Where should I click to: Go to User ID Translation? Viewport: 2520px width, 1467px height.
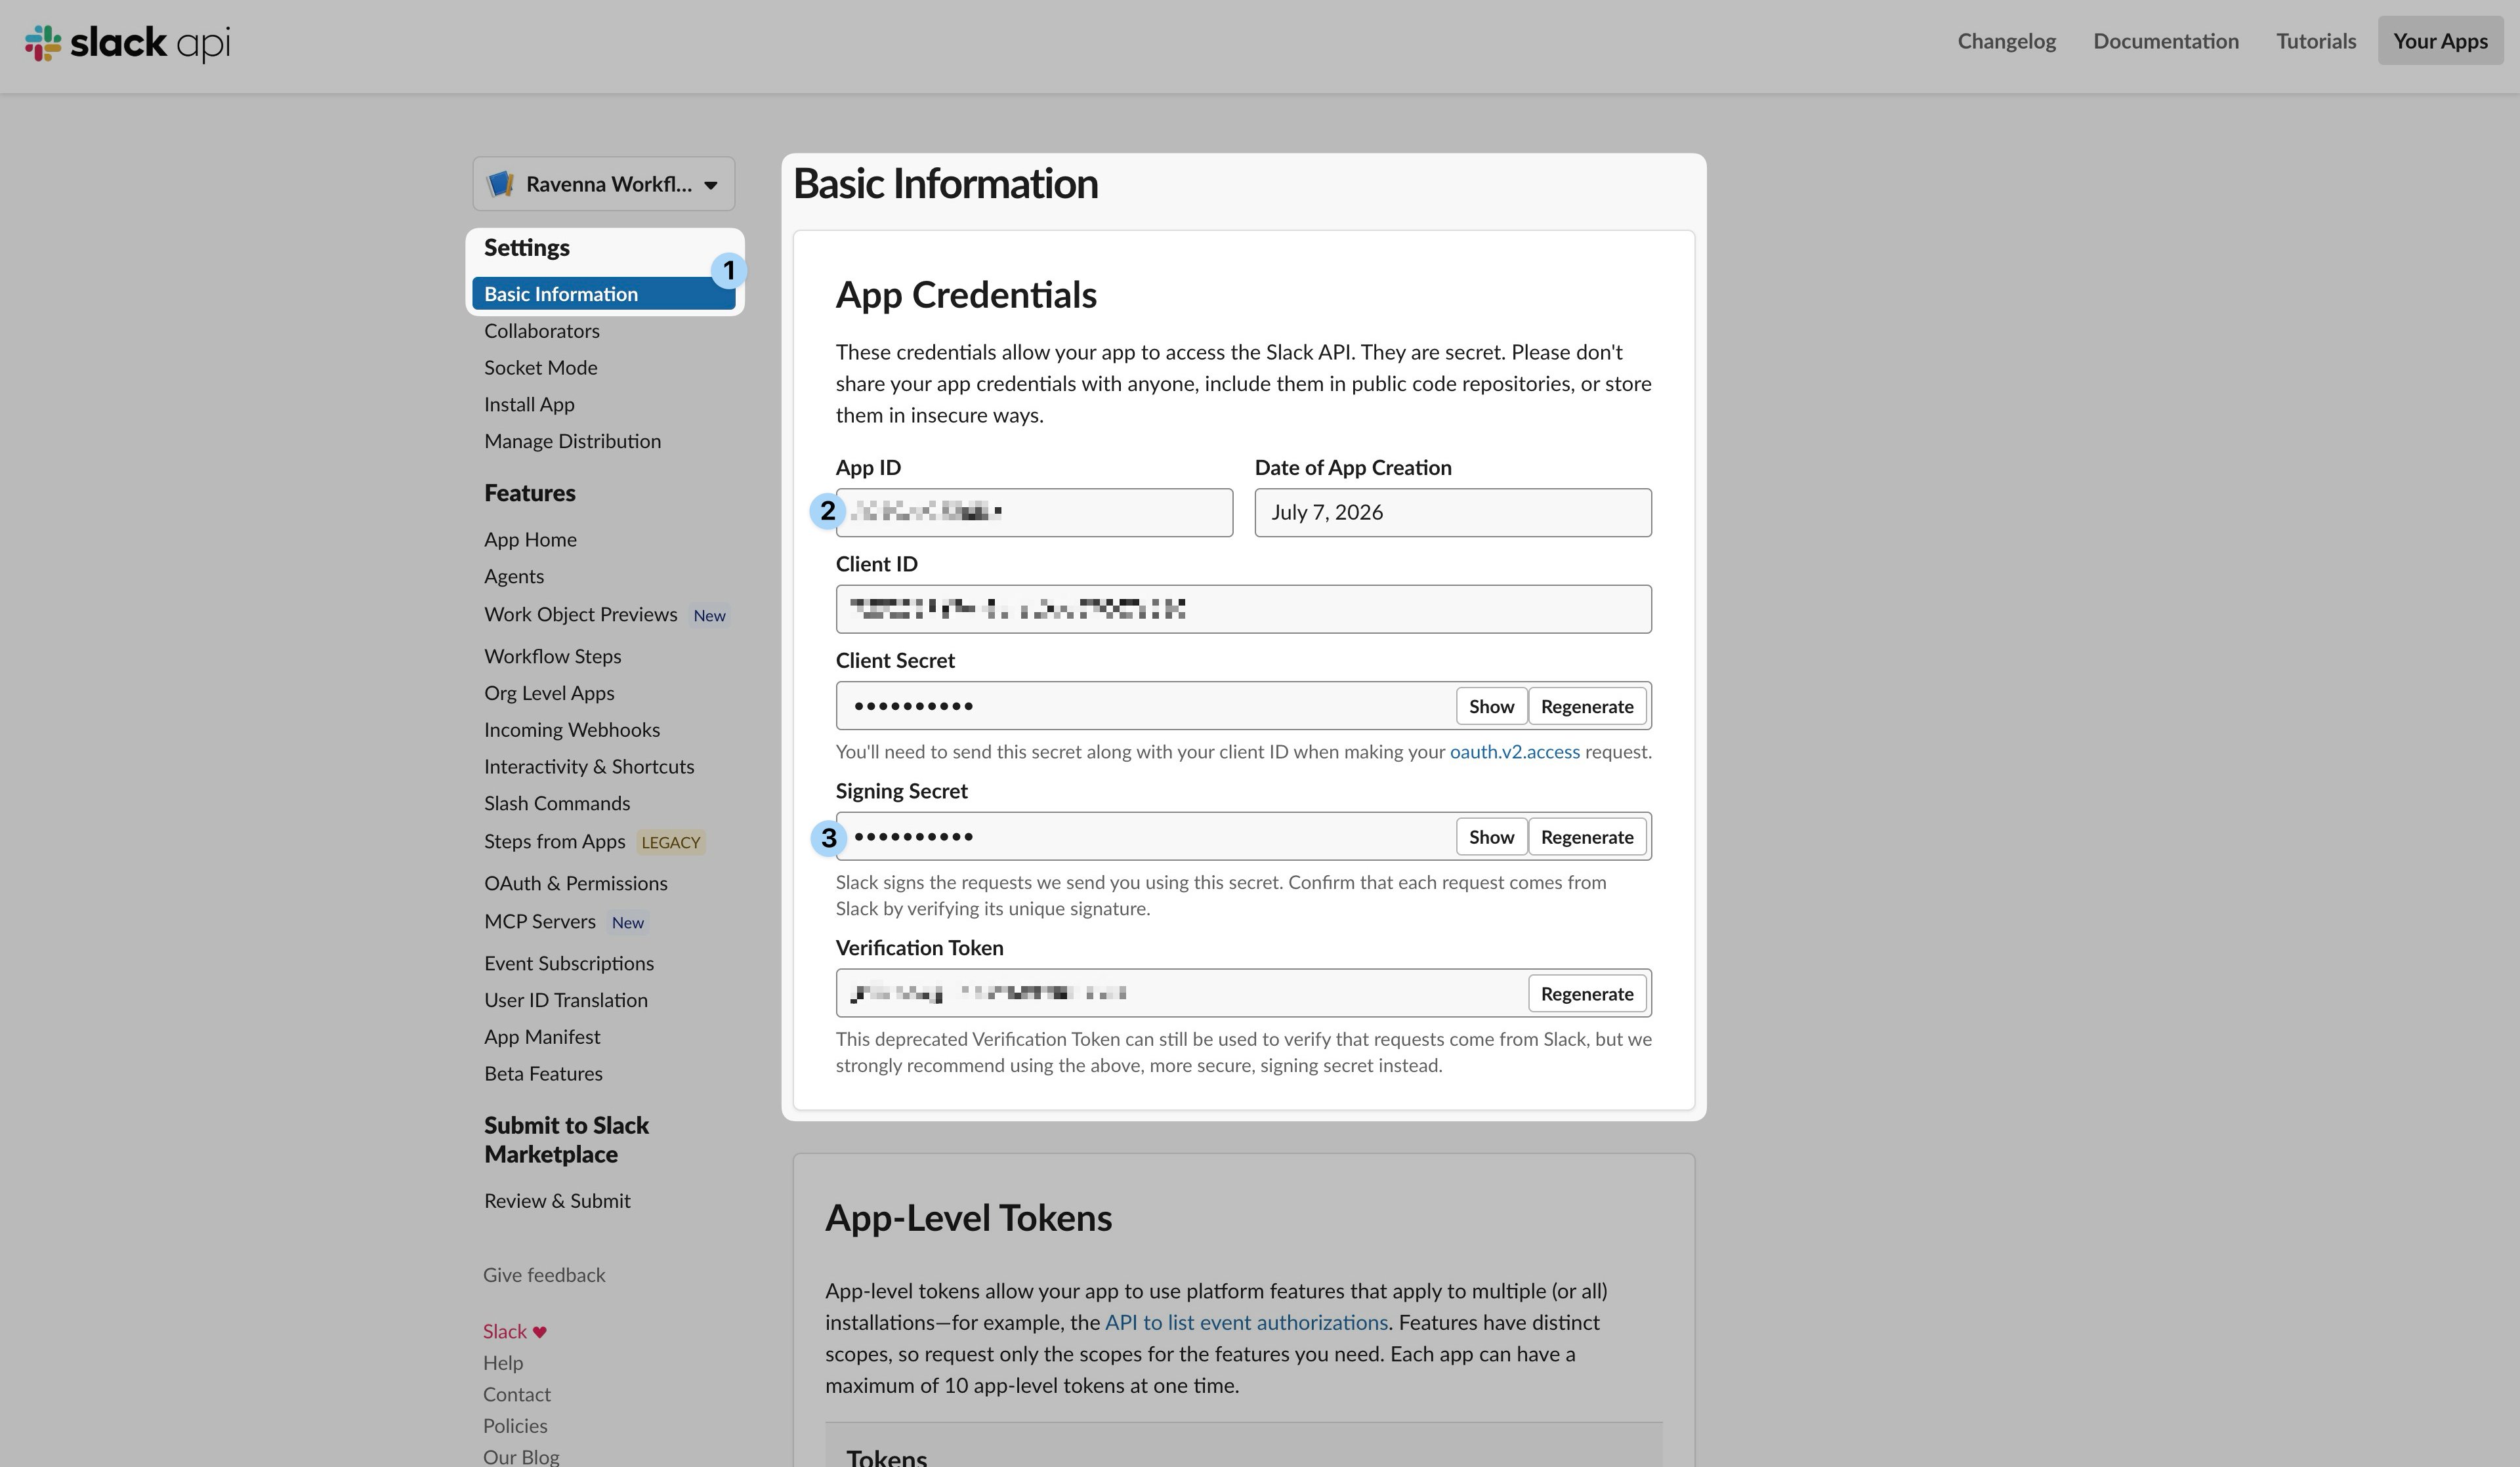[x=566, y=1001]
